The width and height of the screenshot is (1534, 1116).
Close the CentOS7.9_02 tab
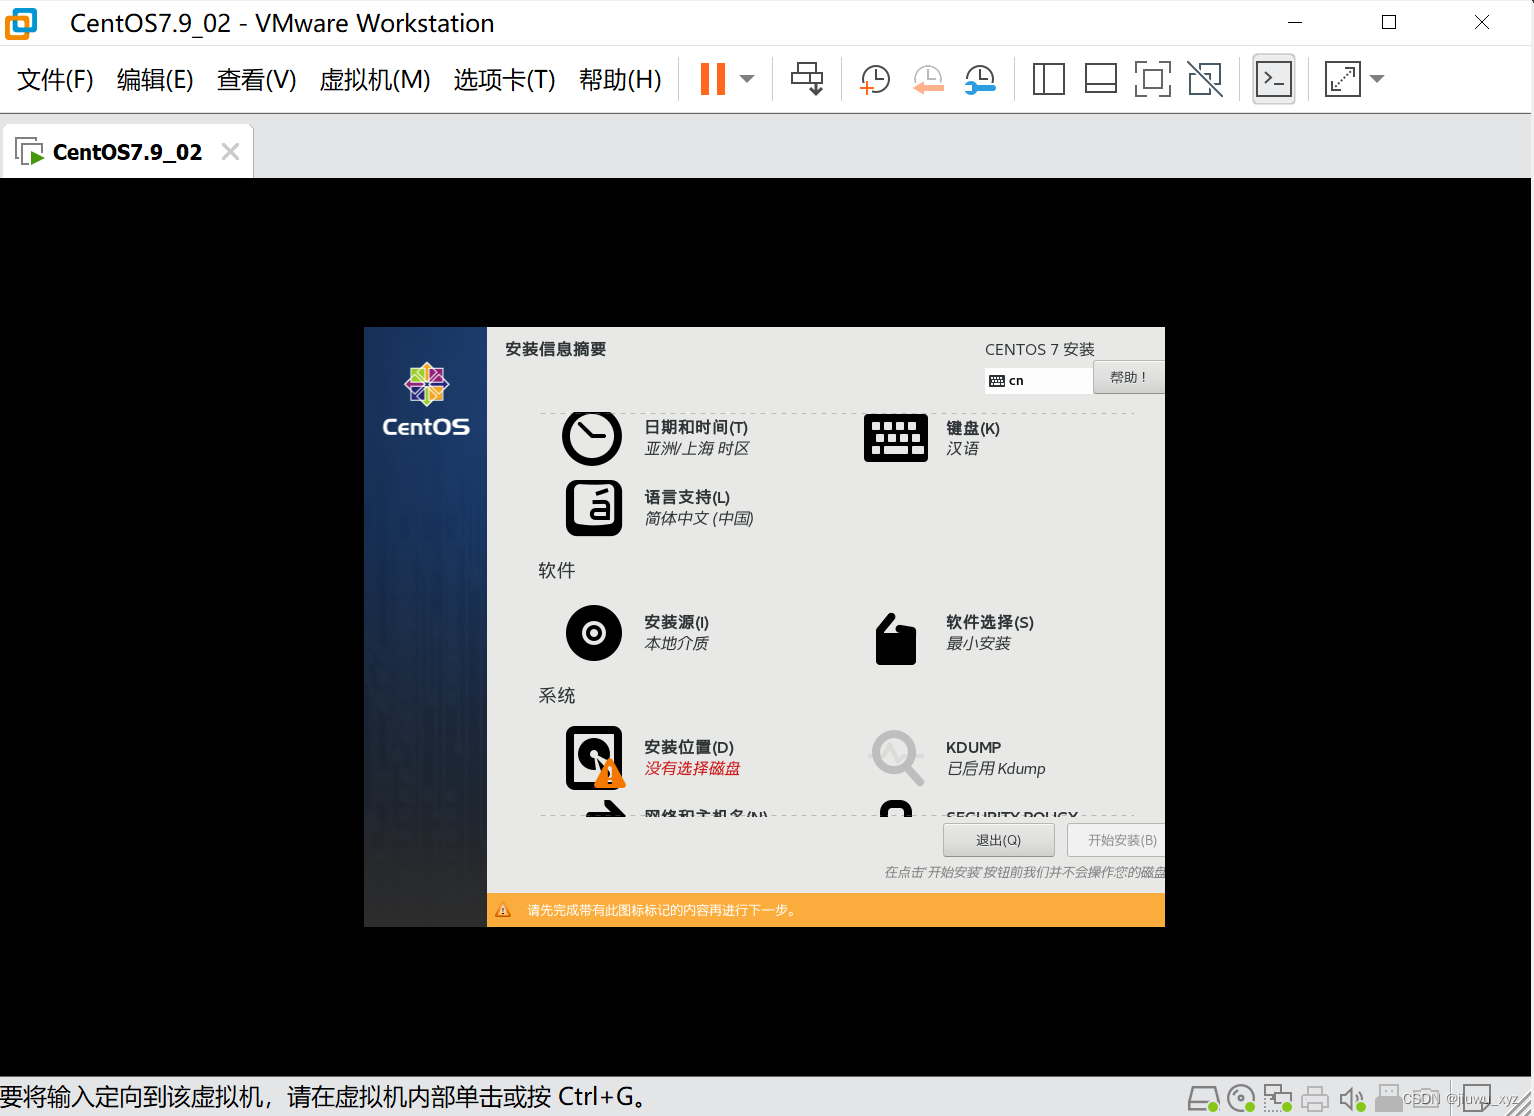point(231,152)
